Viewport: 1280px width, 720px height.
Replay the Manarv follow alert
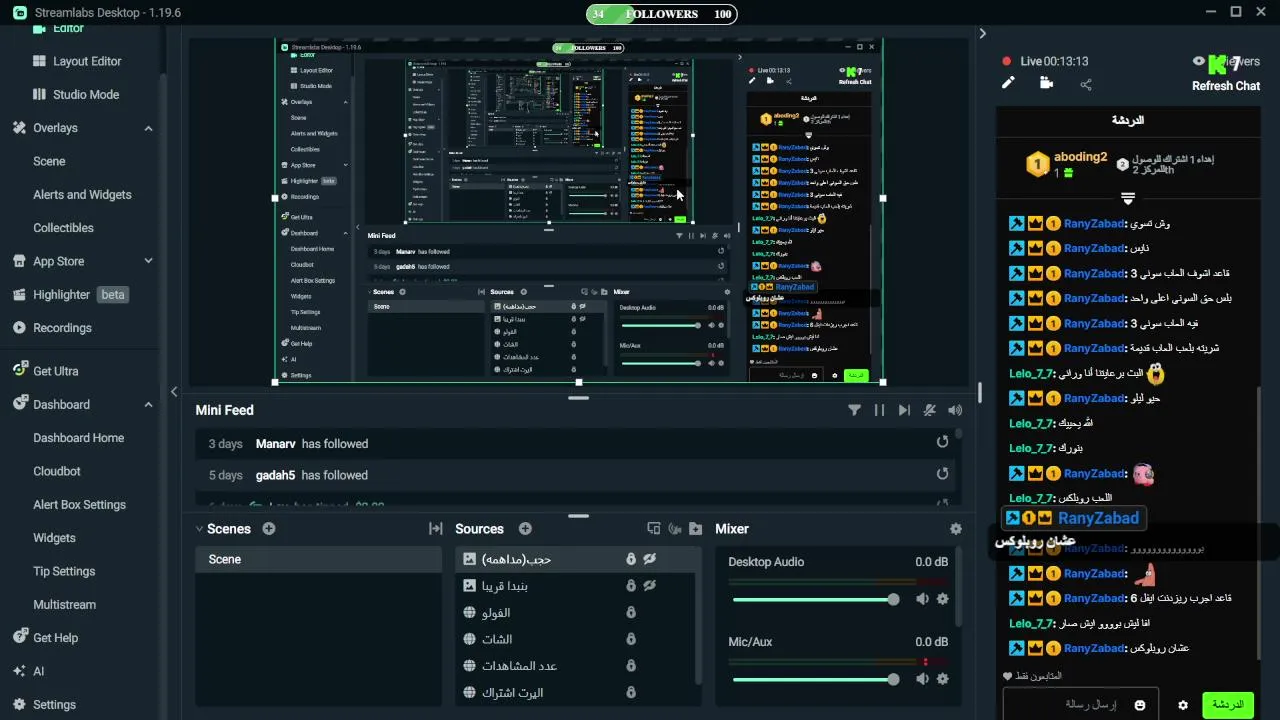click(942, 442)
